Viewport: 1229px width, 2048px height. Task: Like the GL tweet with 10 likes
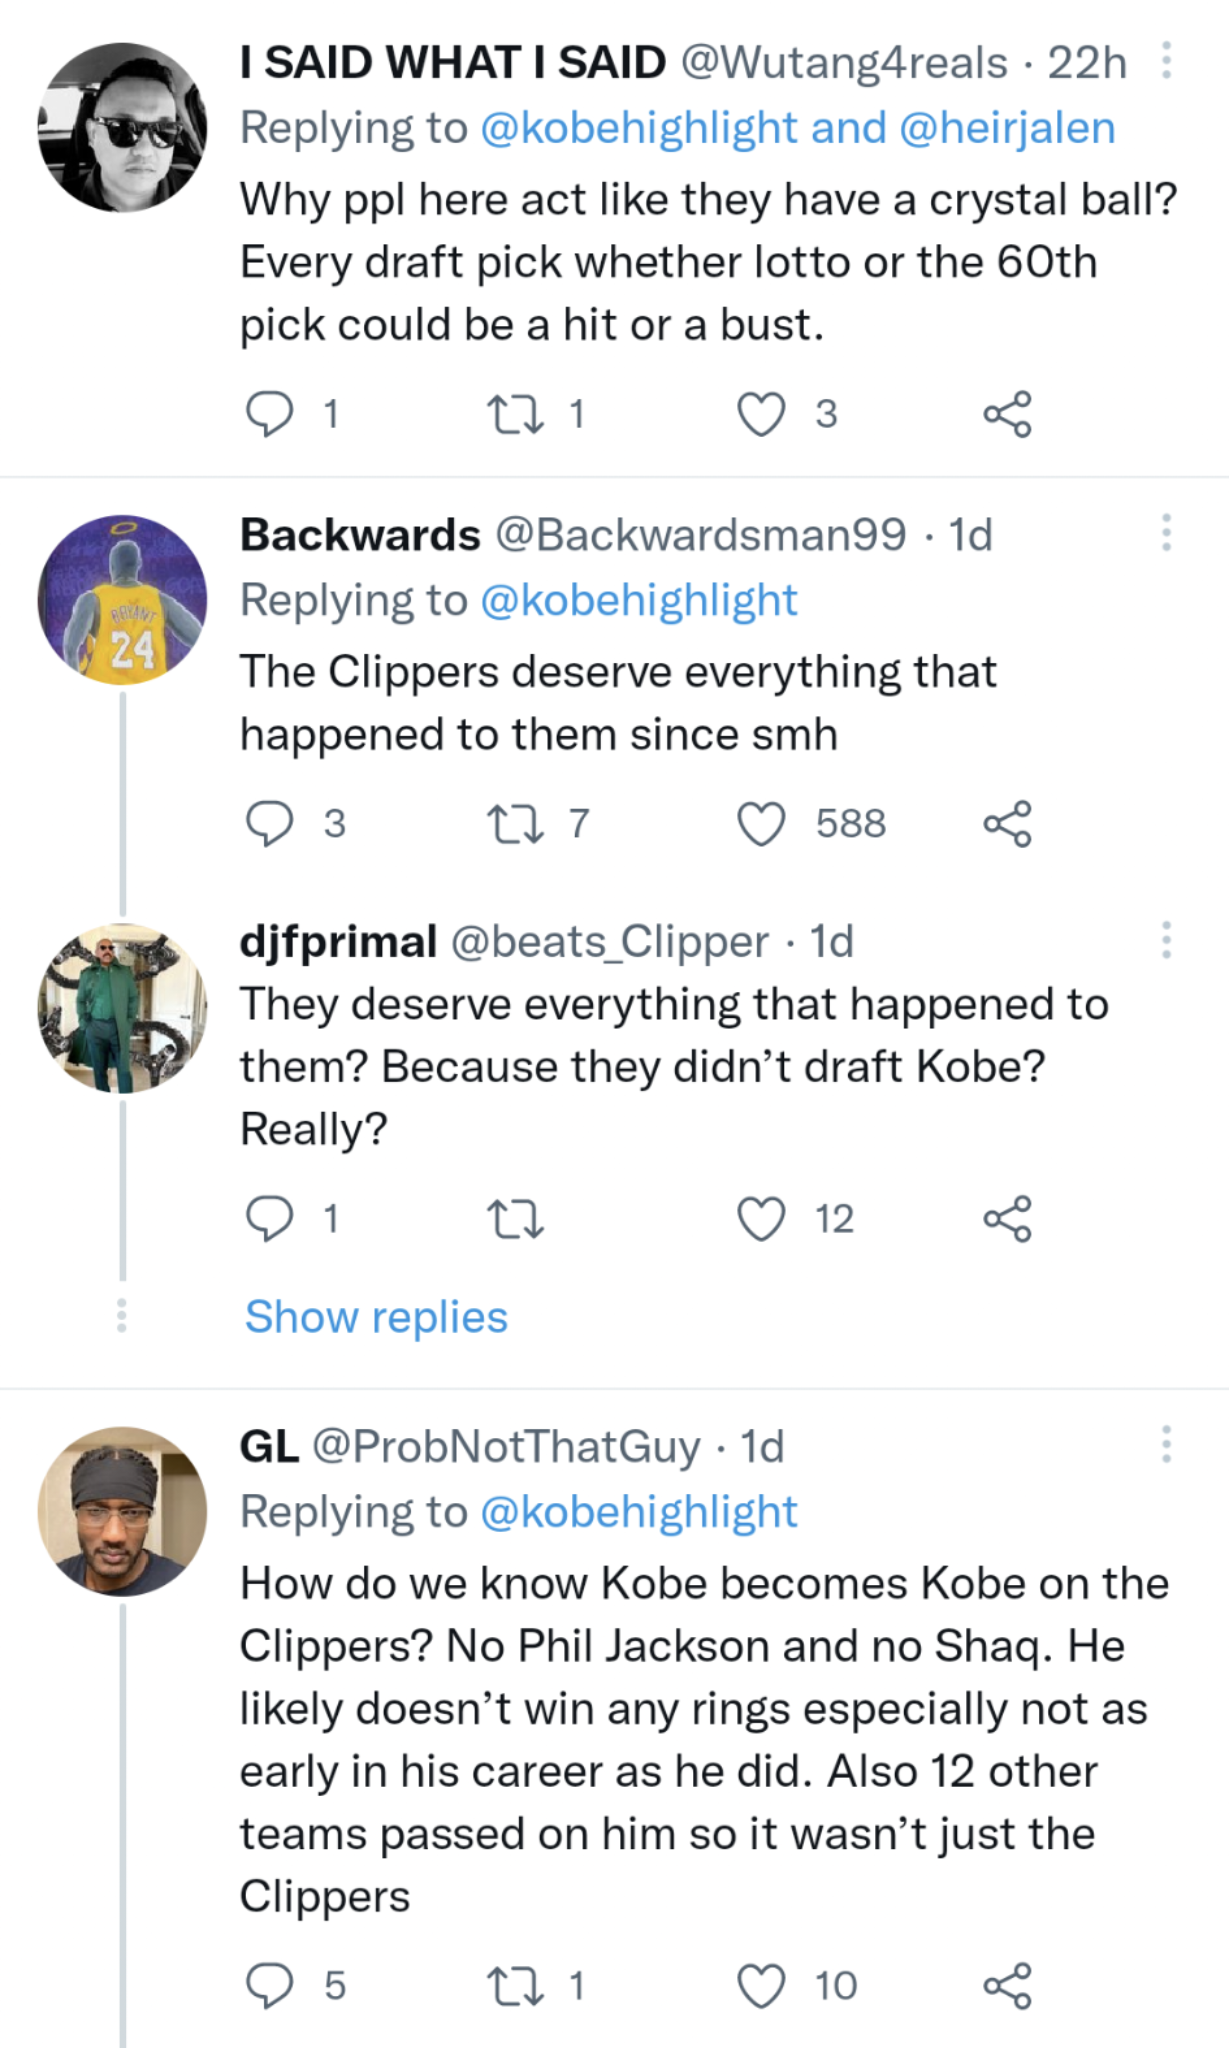(761, 1985)
